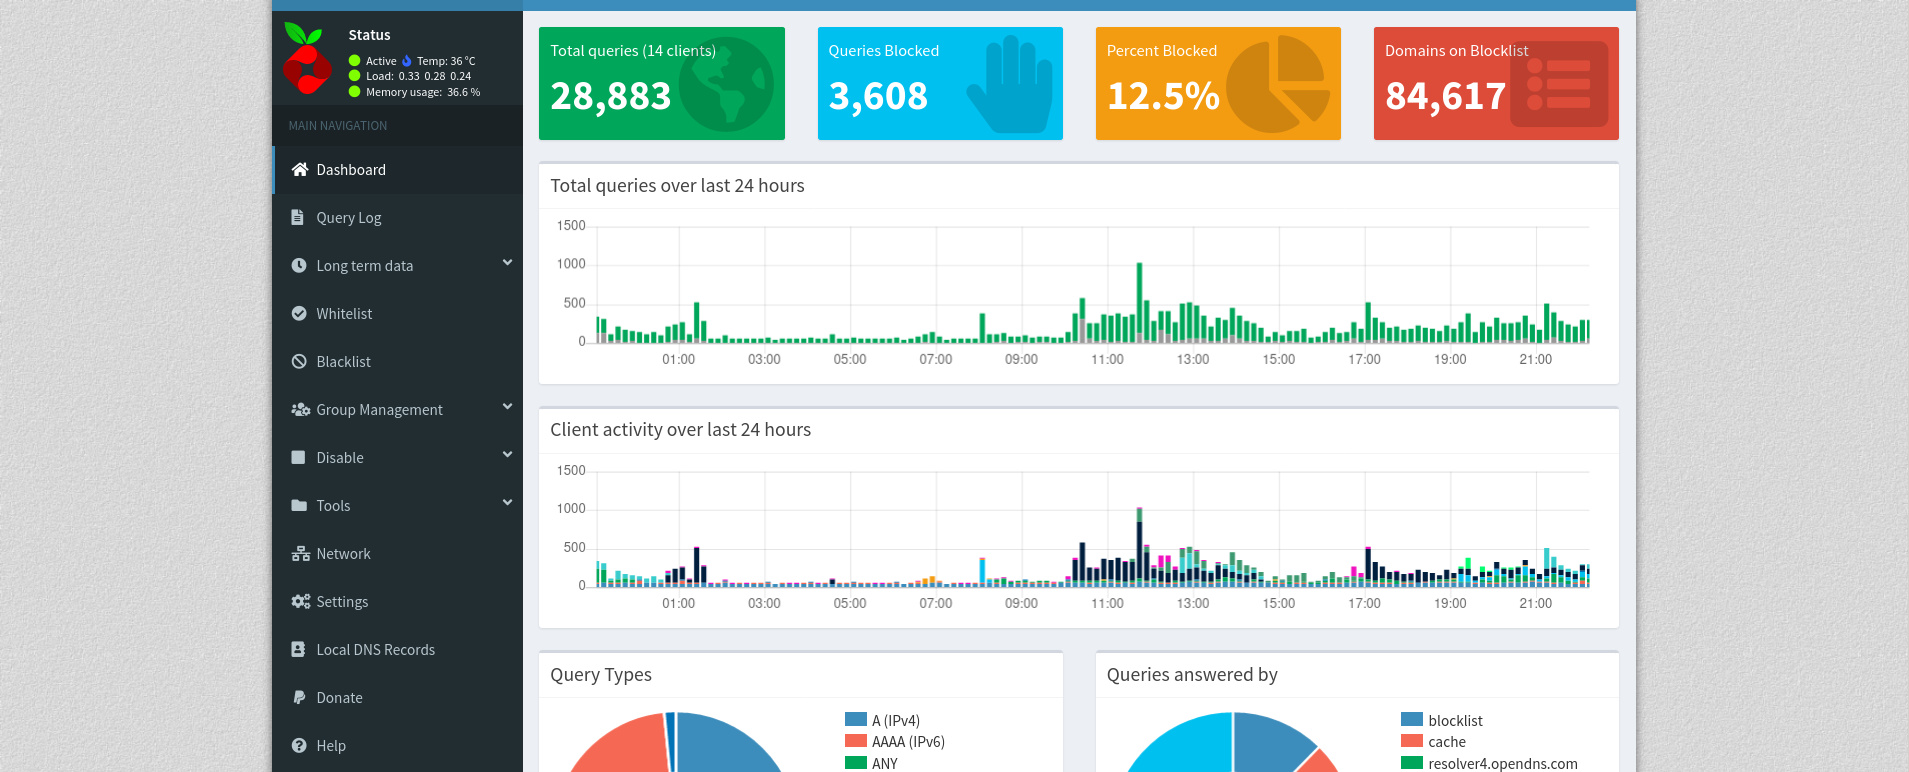Viewport: 1909px width, 772px height.
Task: Click the Client activity over last 24 hours title
Action: [680, 430]
